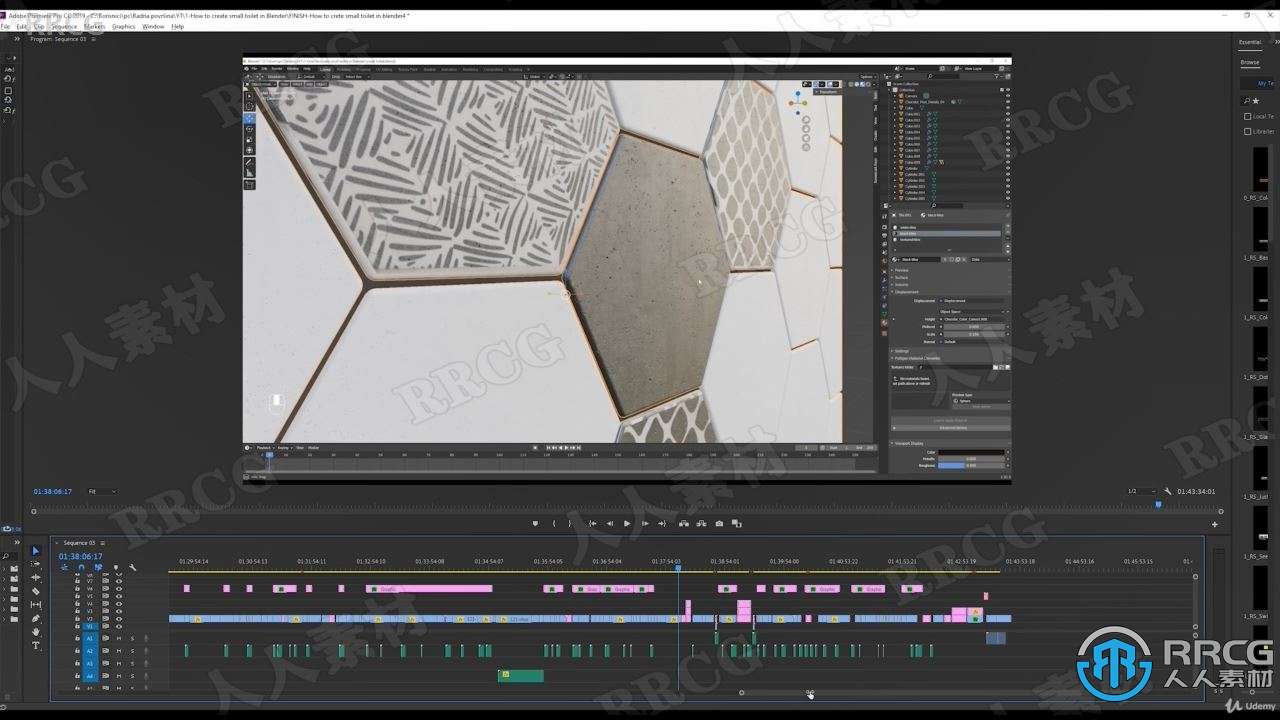Expand first bin in Project panel
Viewport: 1280px width, 720px height.
click(4, 569)
